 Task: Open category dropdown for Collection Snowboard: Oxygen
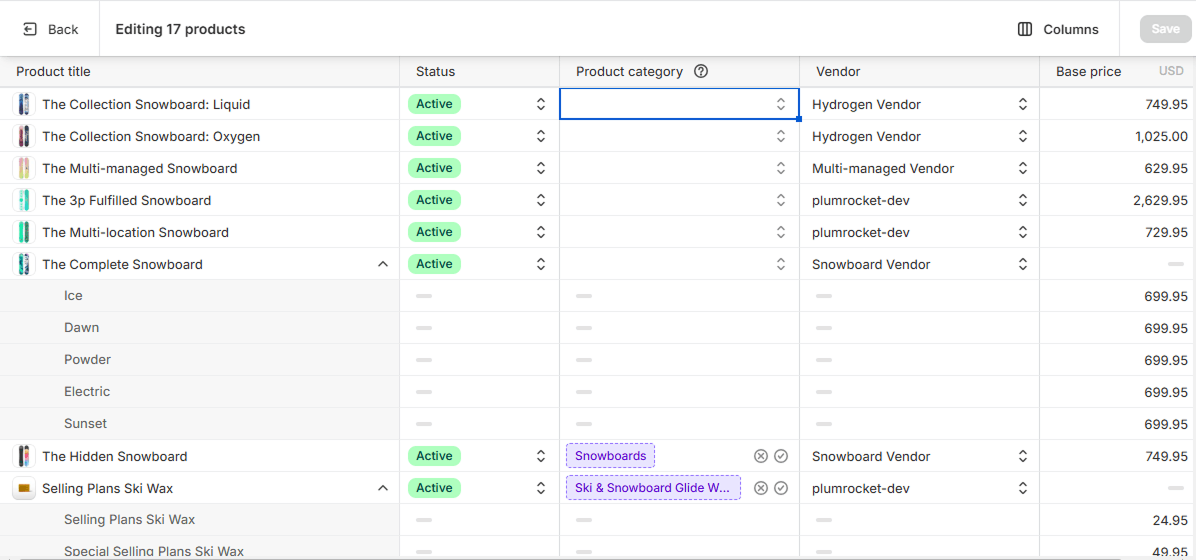(x=781, y=136)
